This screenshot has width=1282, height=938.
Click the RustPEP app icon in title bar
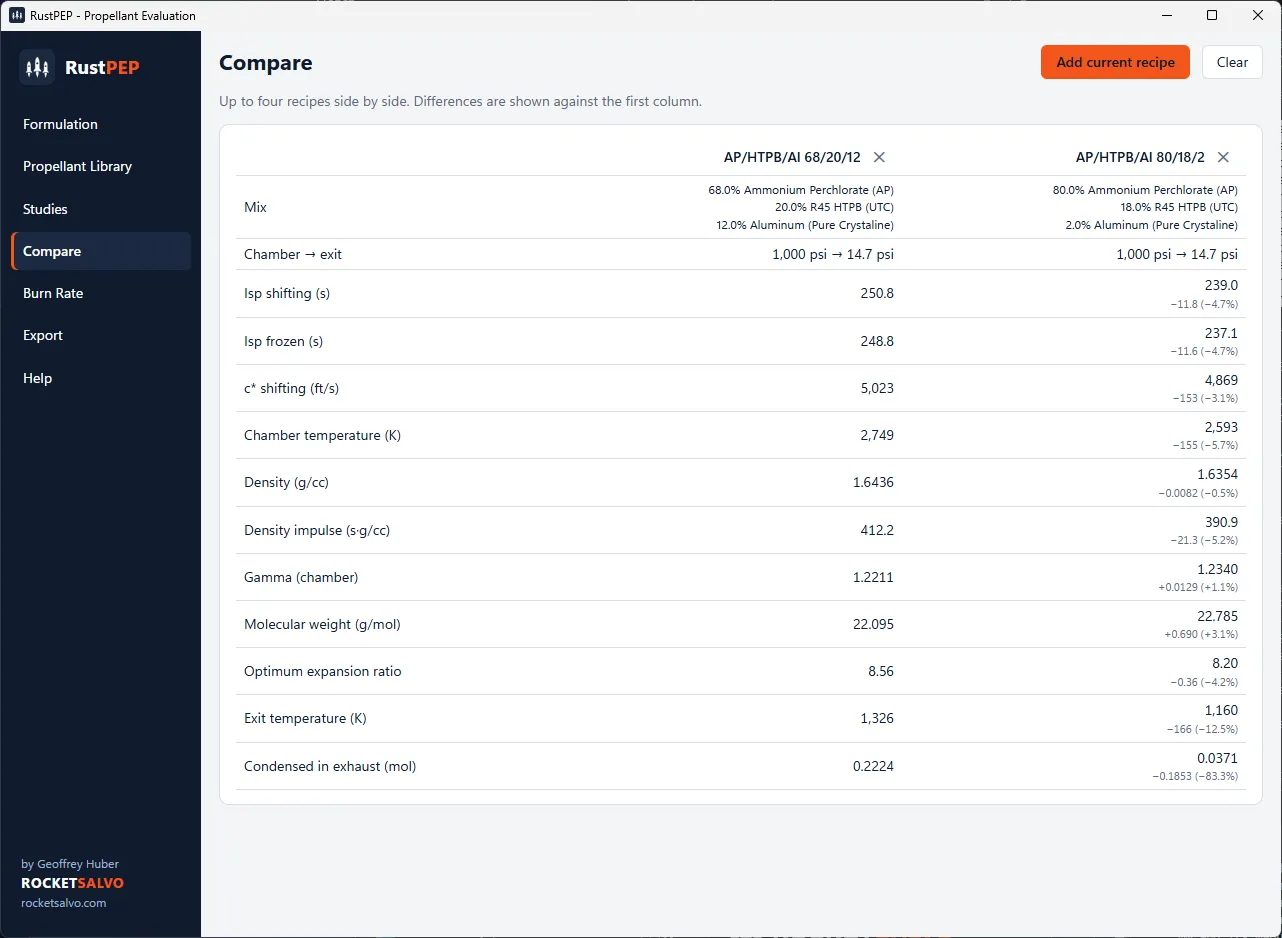pos(17,16)
